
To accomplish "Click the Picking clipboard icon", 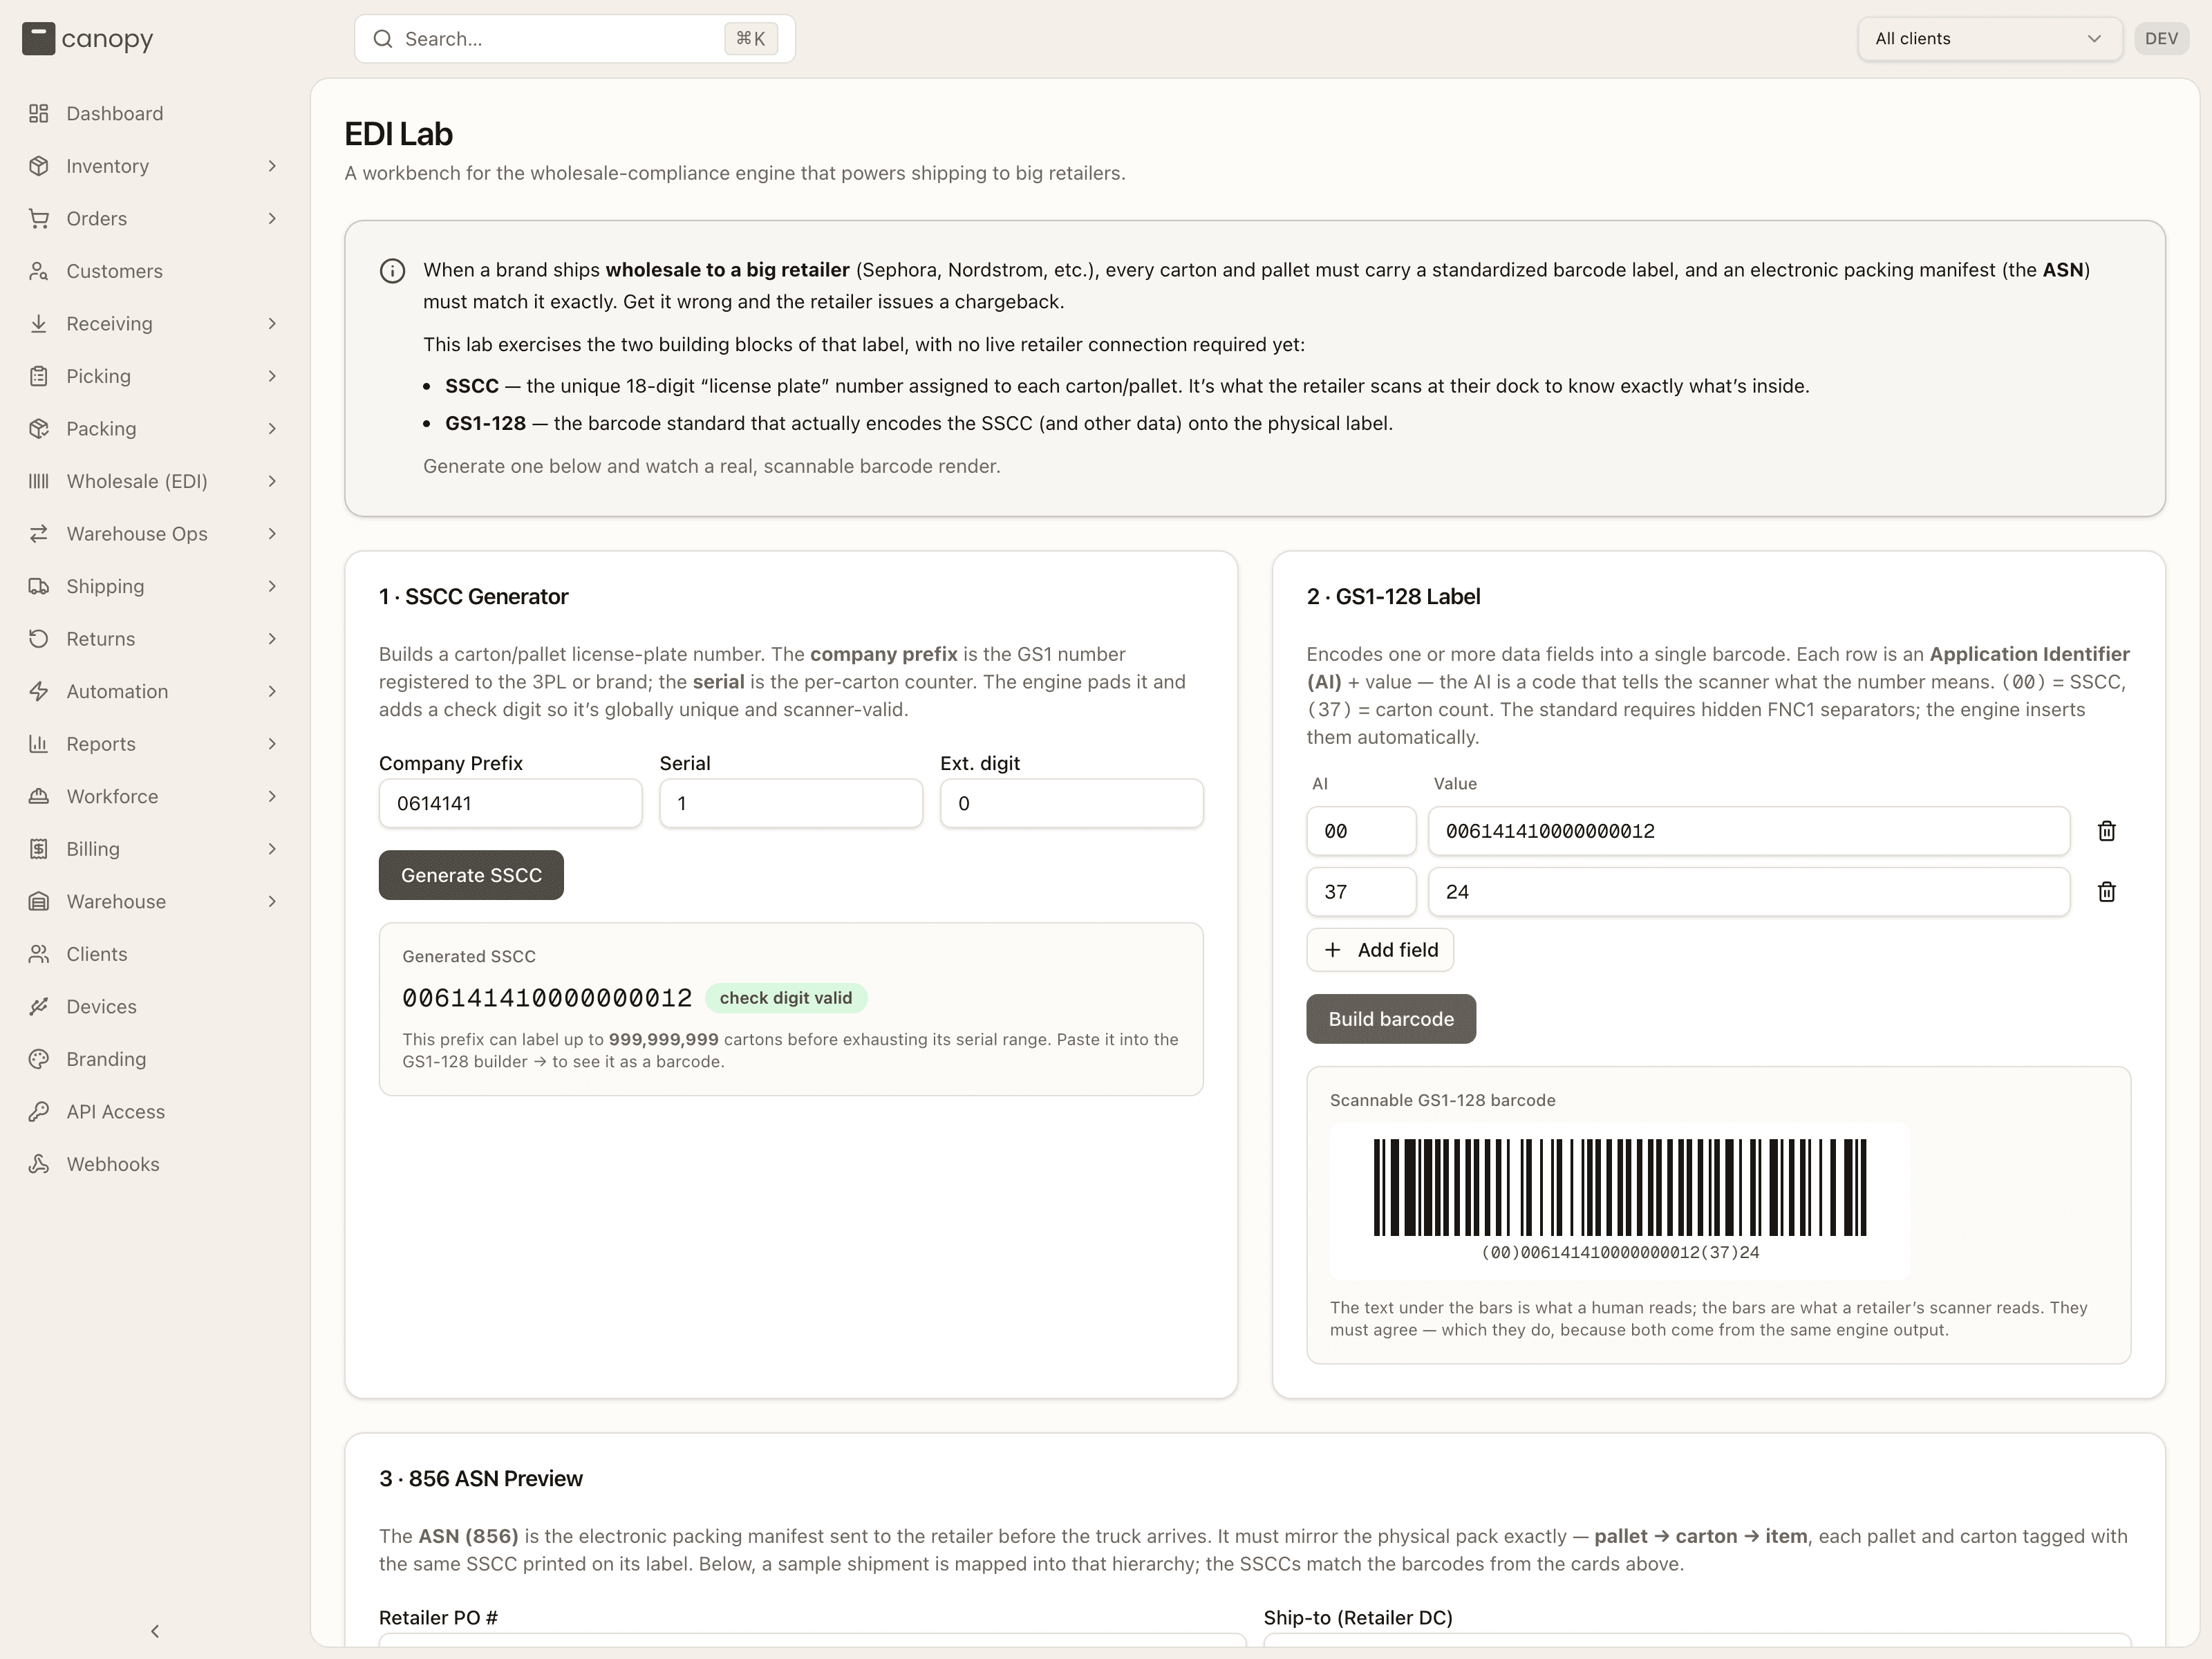I will click(39, 376).
